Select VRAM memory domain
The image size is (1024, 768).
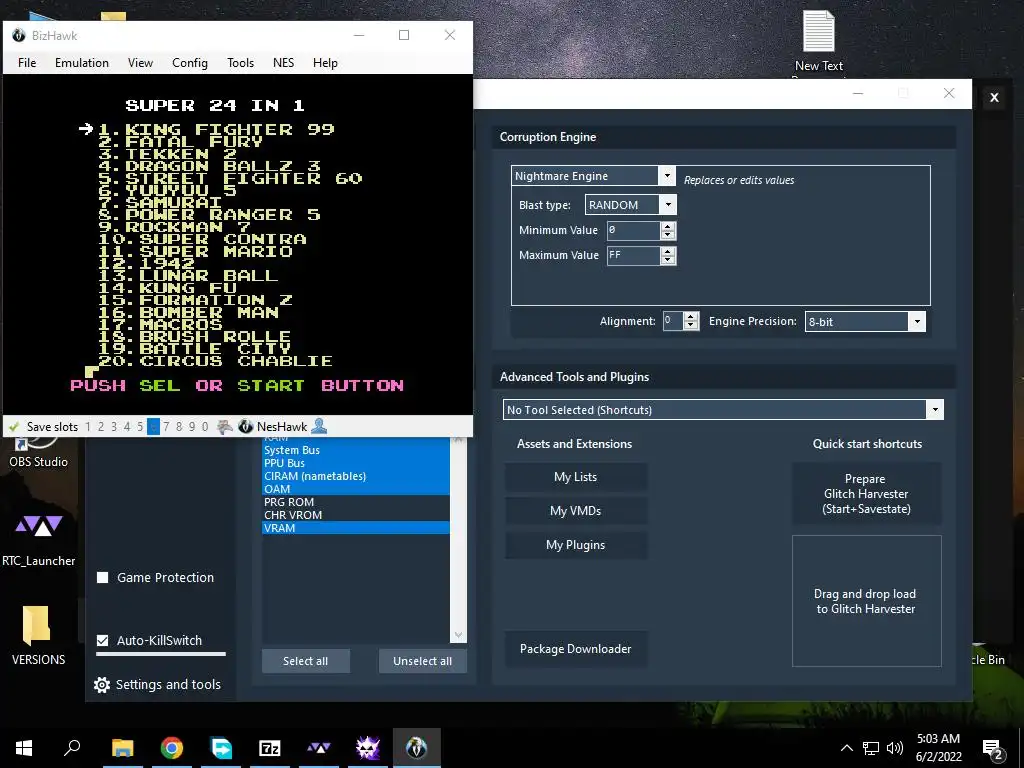(356, 528)
